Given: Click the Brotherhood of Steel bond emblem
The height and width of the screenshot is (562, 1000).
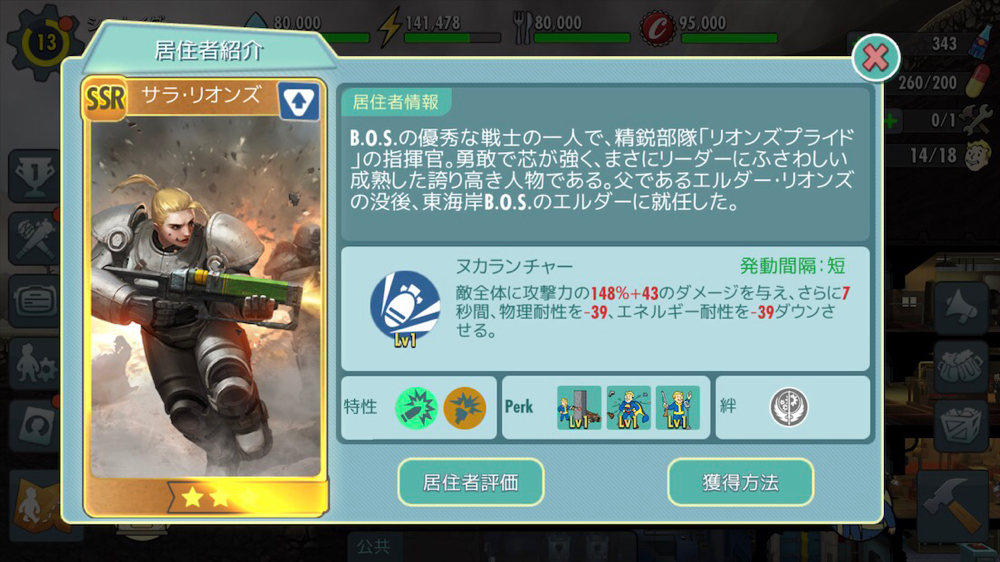Looking at the screenshot, I should coord(789,407).
